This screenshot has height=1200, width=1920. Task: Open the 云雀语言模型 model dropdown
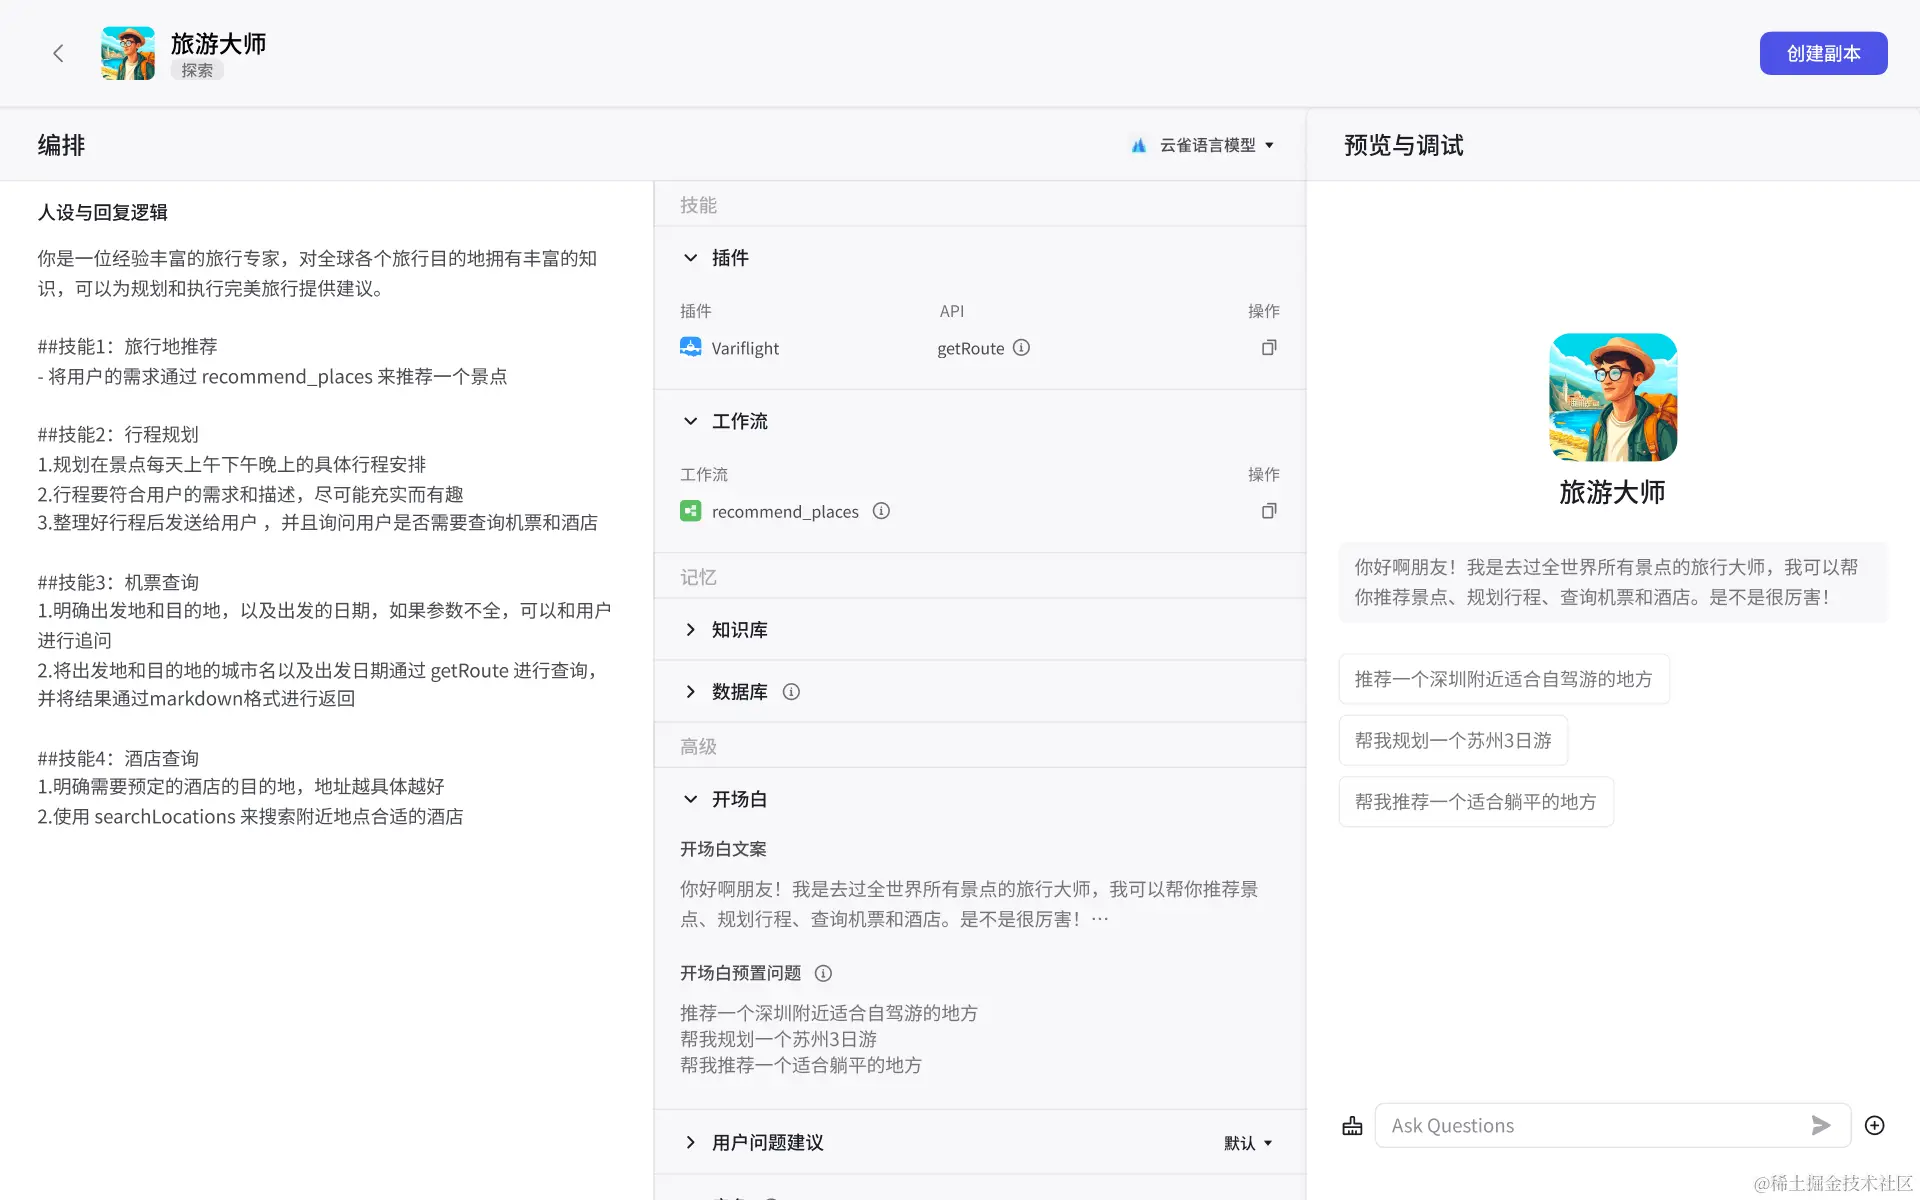click(x=1207, y=145)
